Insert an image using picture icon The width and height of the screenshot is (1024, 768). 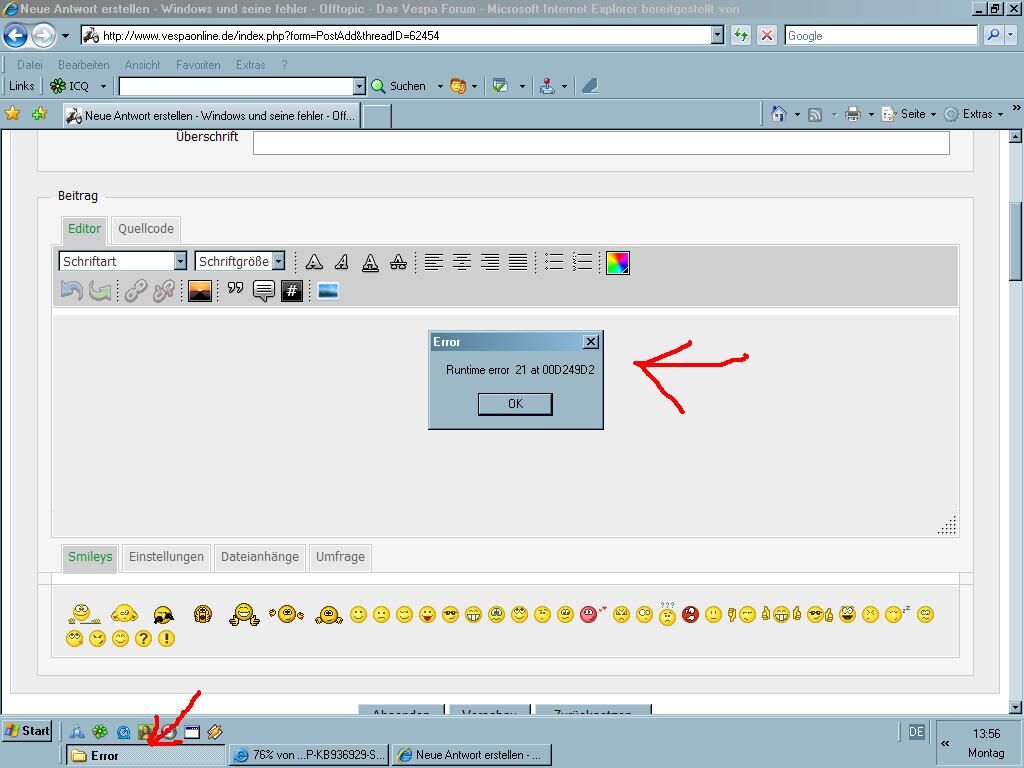tap(200, 291)
